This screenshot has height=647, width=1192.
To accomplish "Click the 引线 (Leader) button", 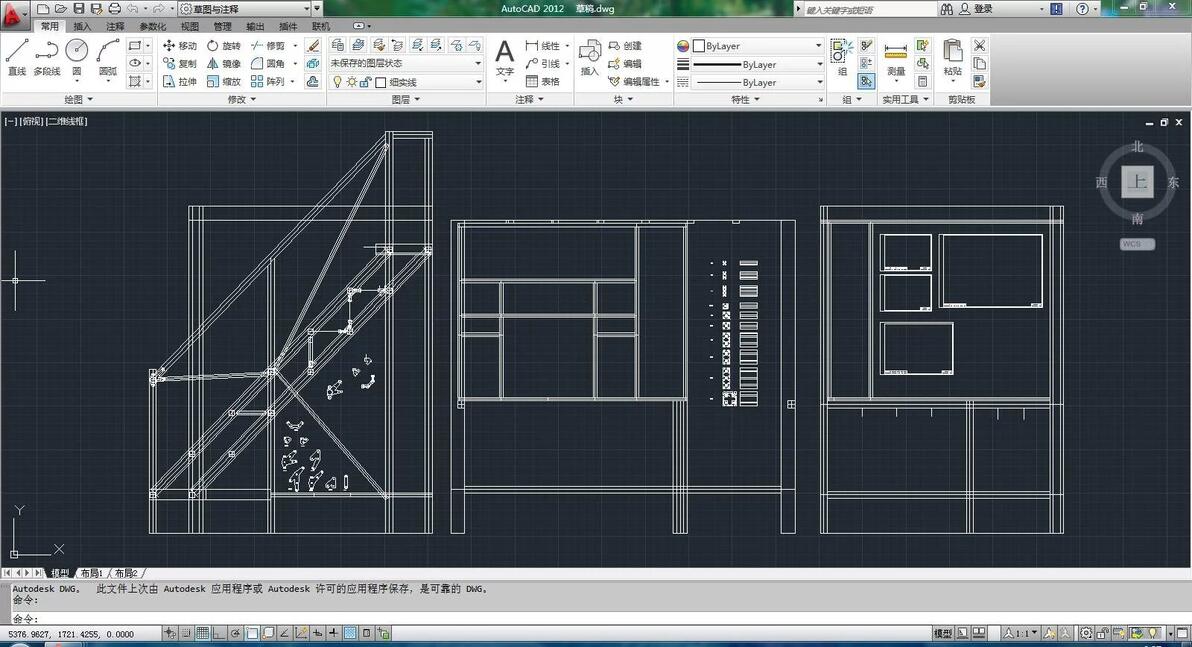I will 543,64.
